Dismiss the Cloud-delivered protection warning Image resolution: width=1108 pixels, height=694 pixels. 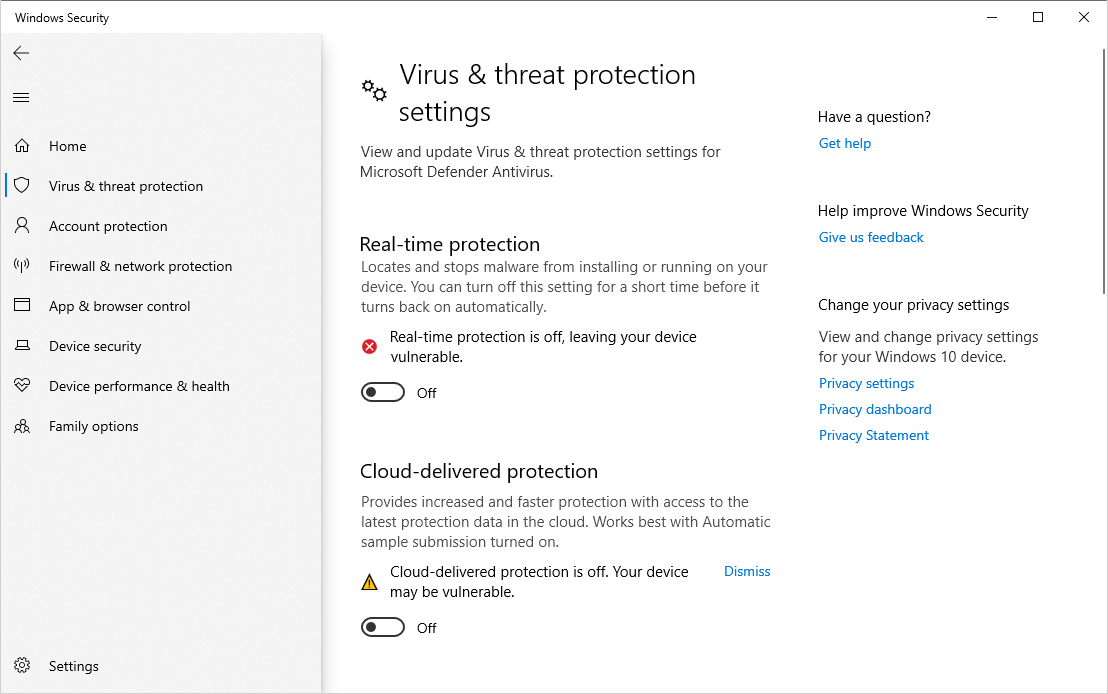pos(747,572)
